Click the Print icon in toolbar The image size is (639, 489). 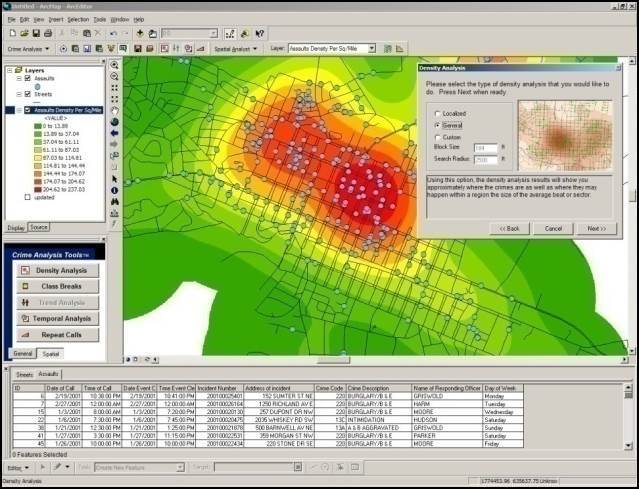pos(48,33)
